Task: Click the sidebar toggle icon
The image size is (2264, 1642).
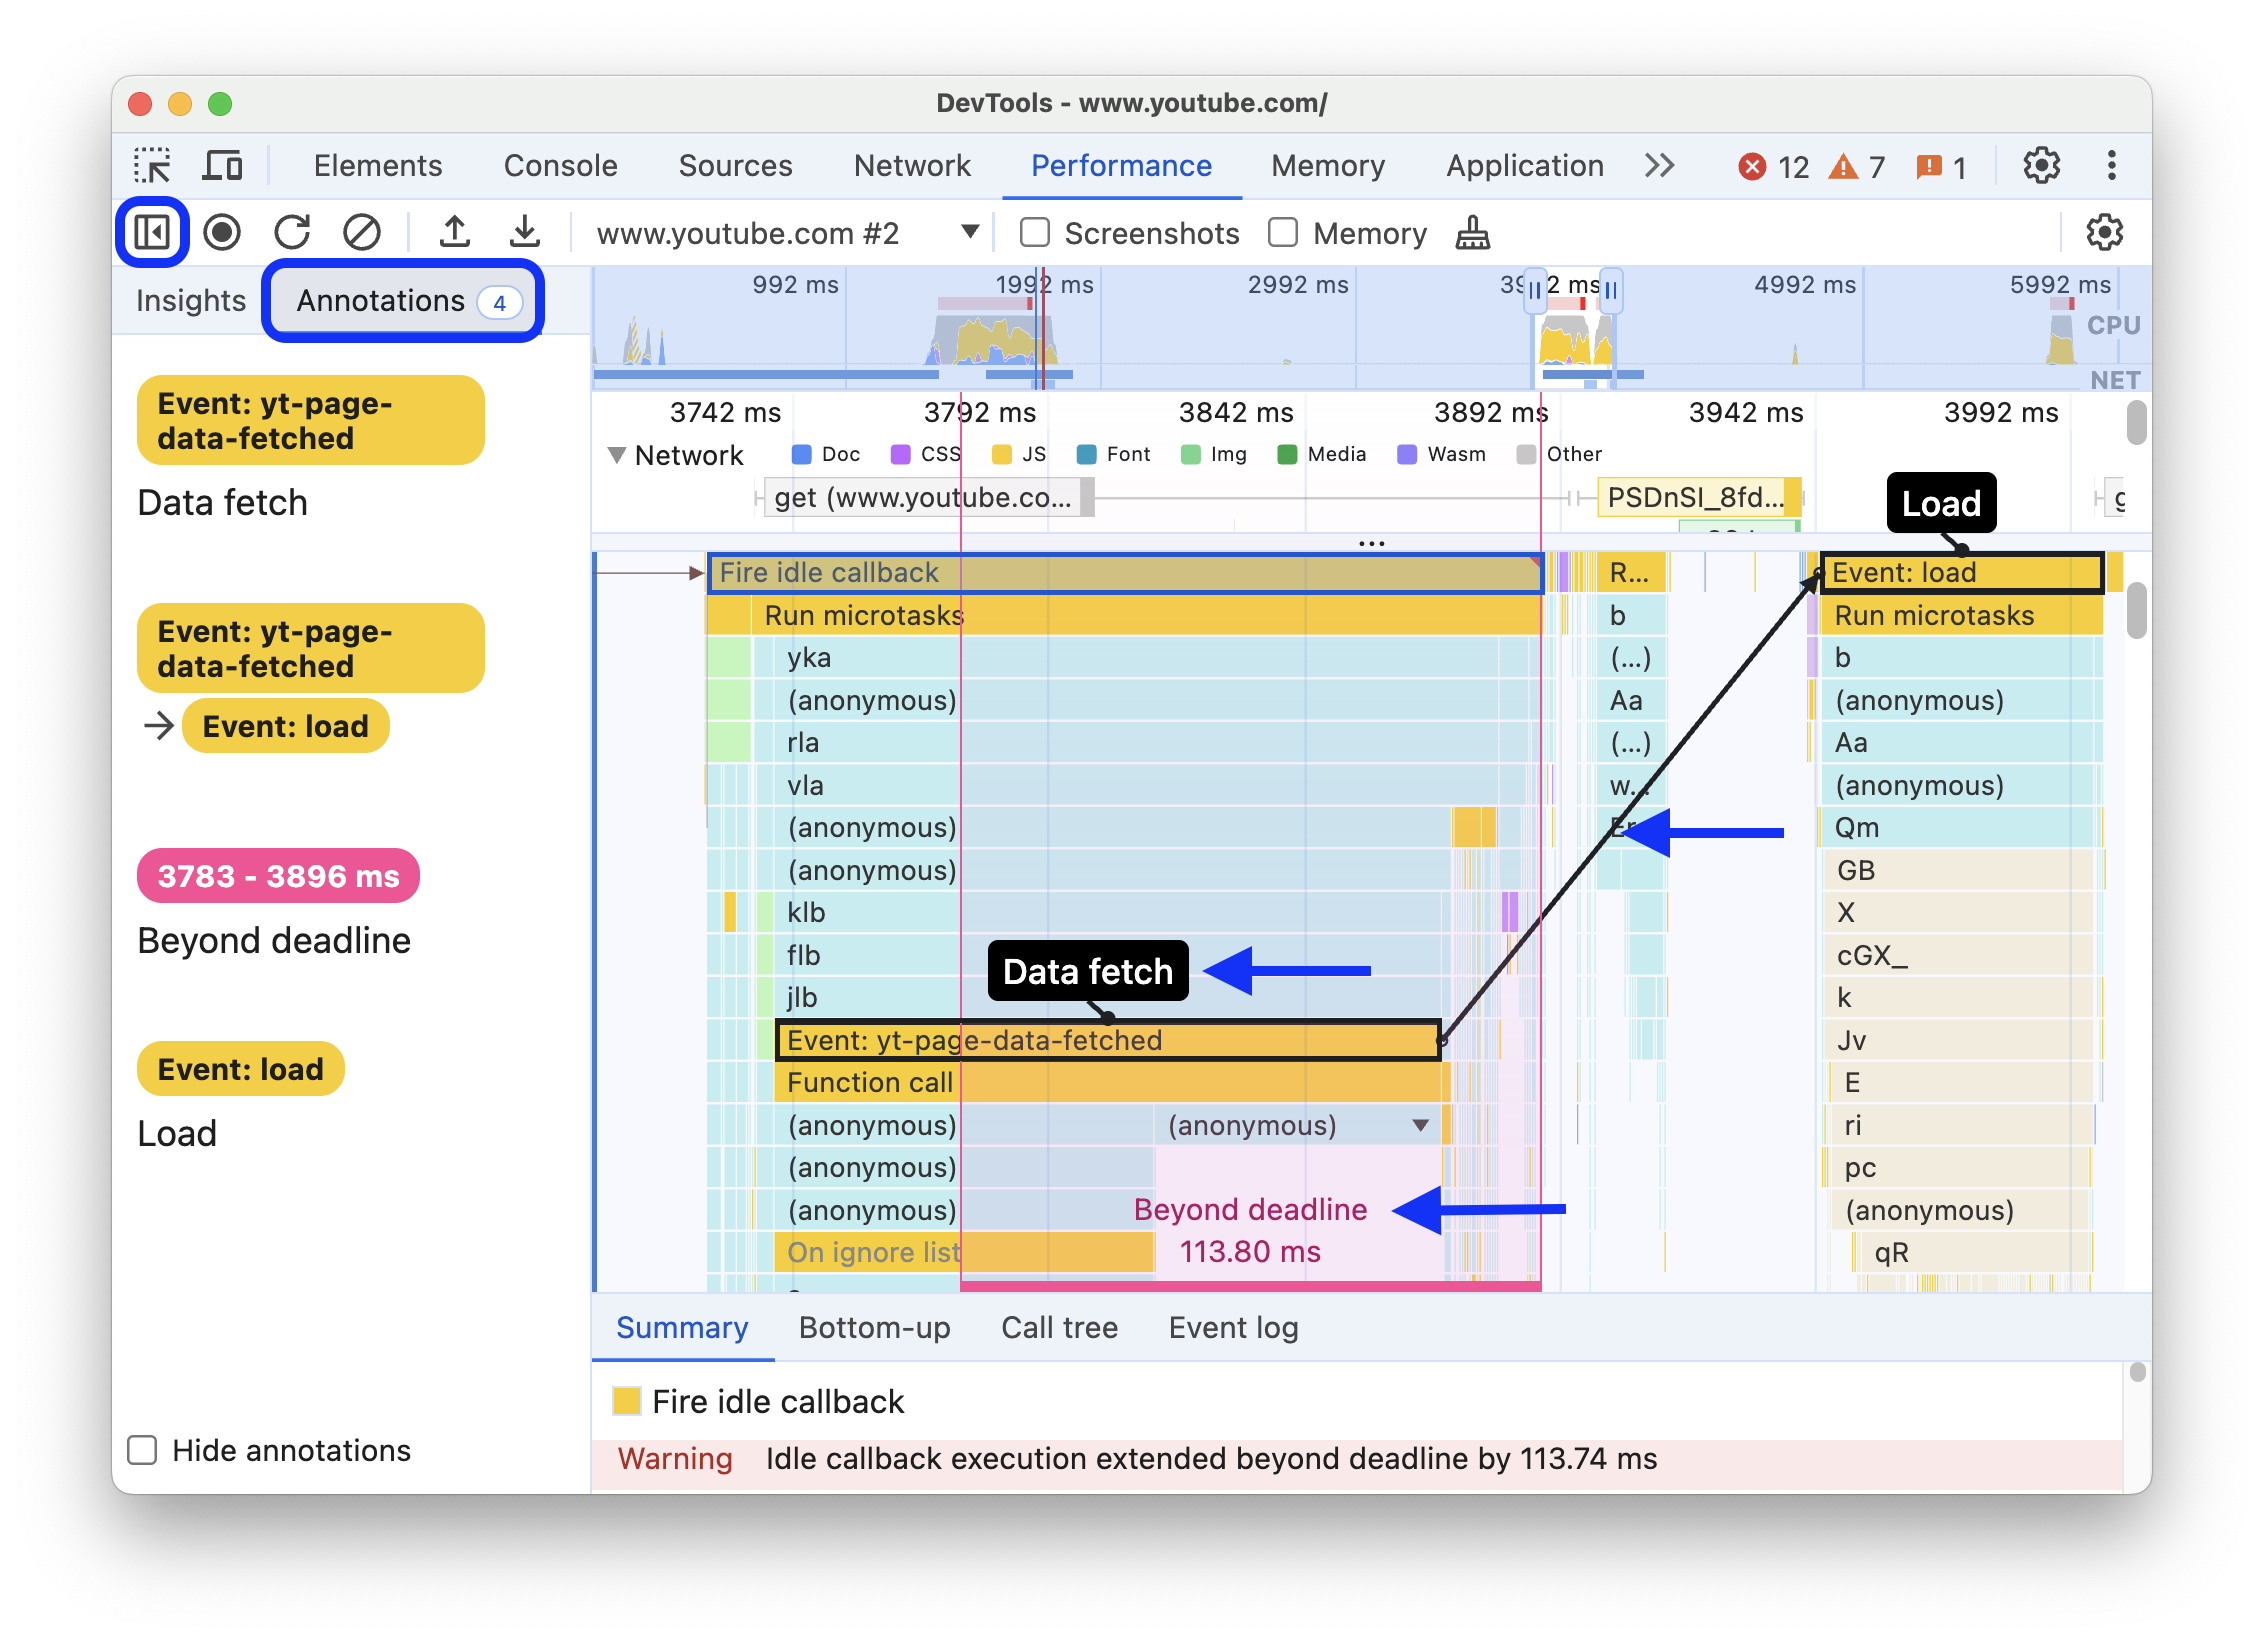Action: point(155,229)
